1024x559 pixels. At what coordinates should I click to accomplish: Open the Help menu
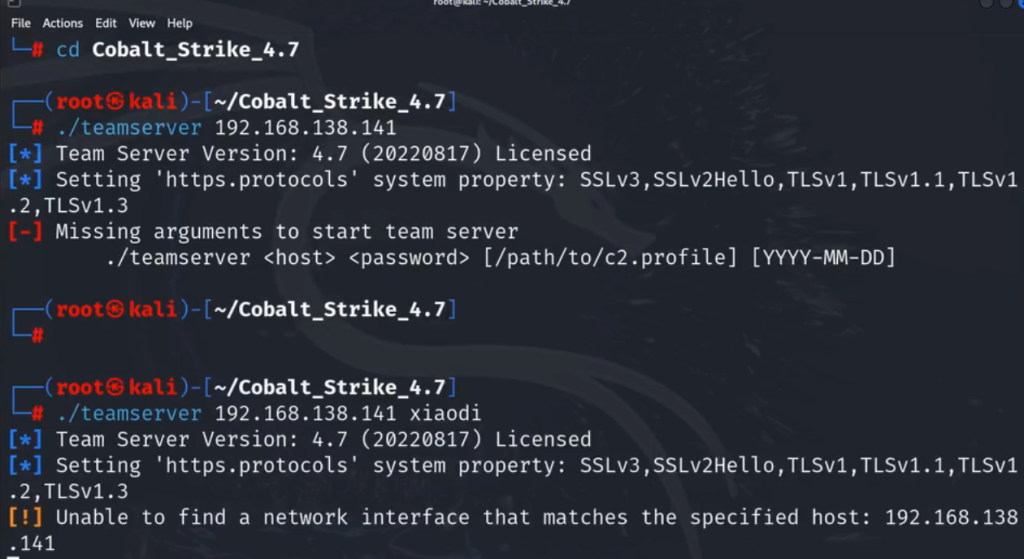click(x=180, y=23)
